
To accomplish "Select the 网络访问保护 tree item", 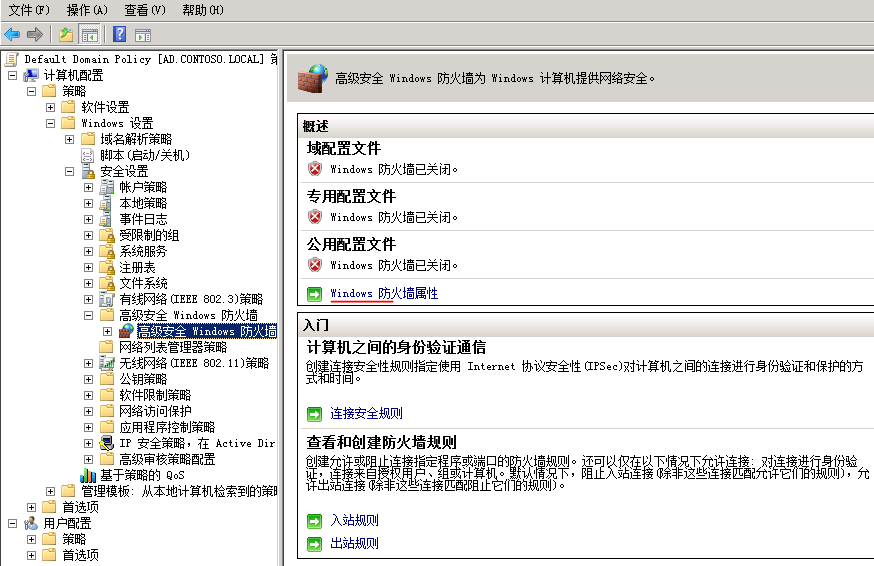I will pyautogui.click(x=155, y=412).
